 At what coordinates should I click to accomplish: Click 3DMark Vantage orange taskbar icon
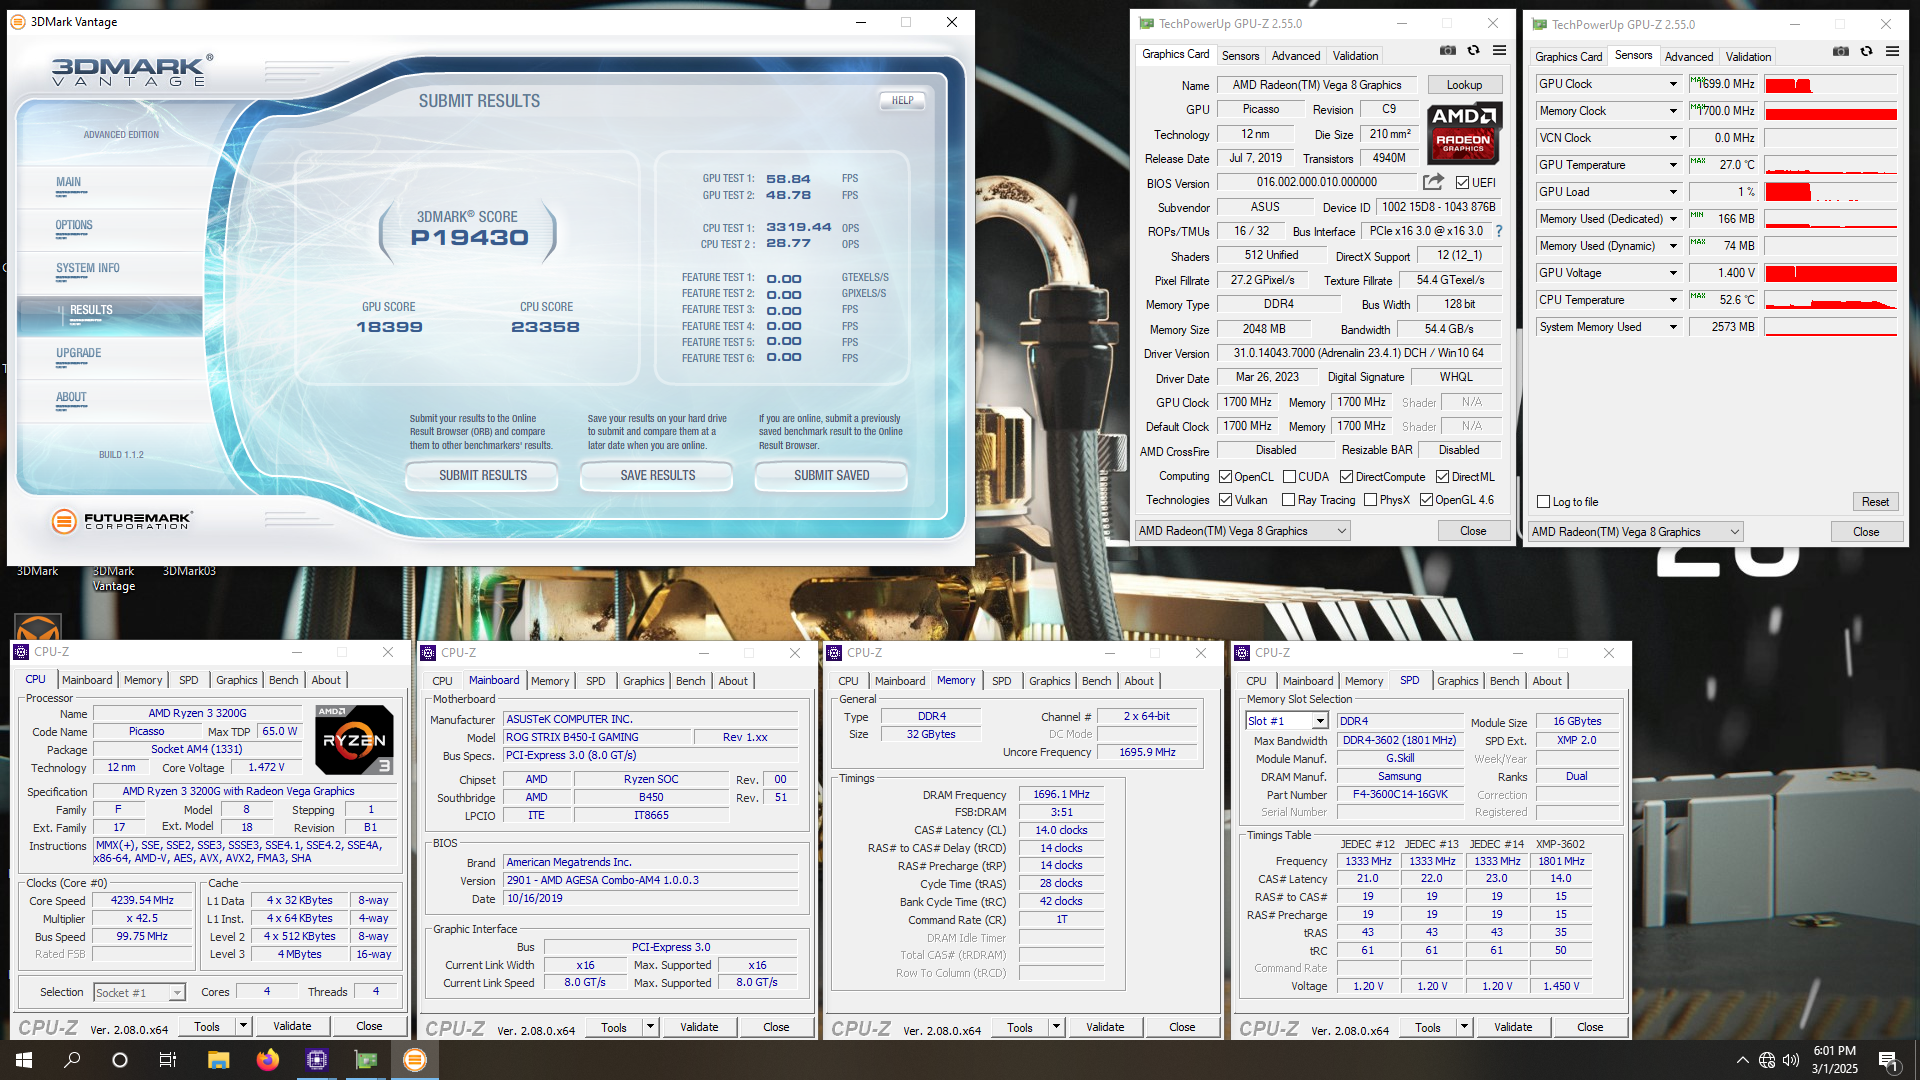415,1060
